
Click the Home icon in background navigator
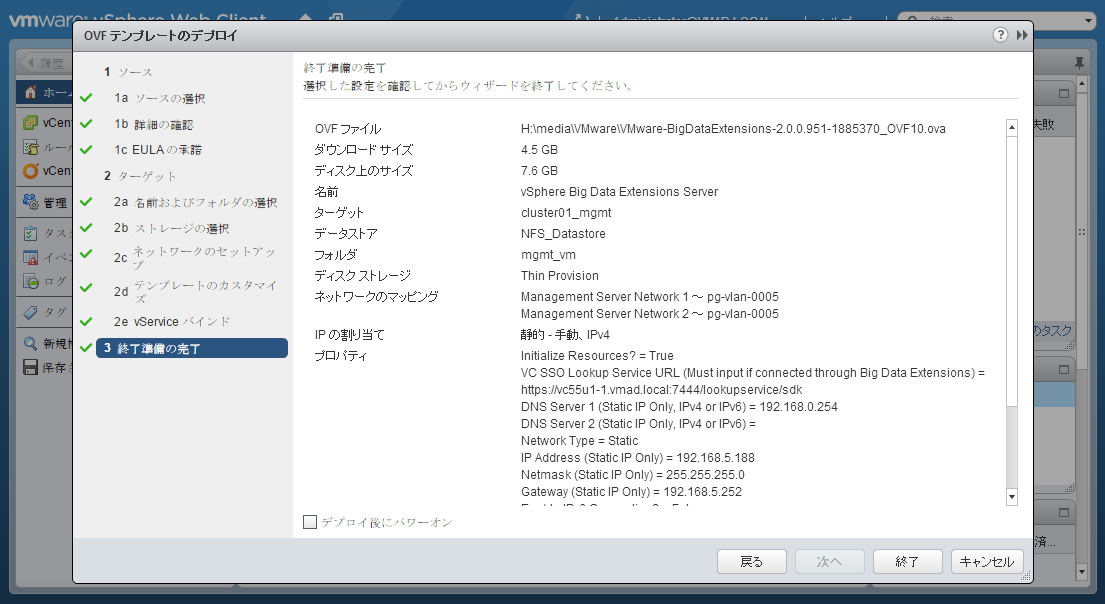[x=30, y=92]
